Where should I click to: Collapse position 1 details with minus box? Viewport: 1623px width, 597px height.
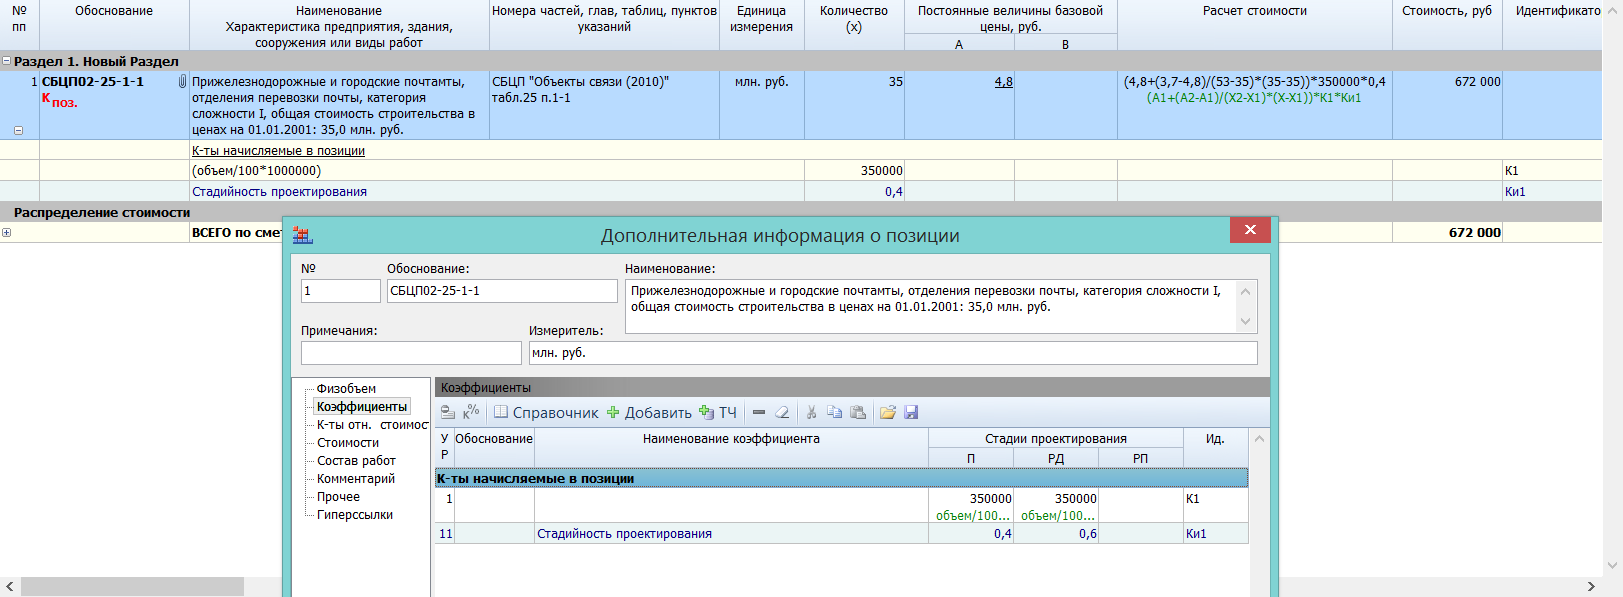click(x=18, y=130)
